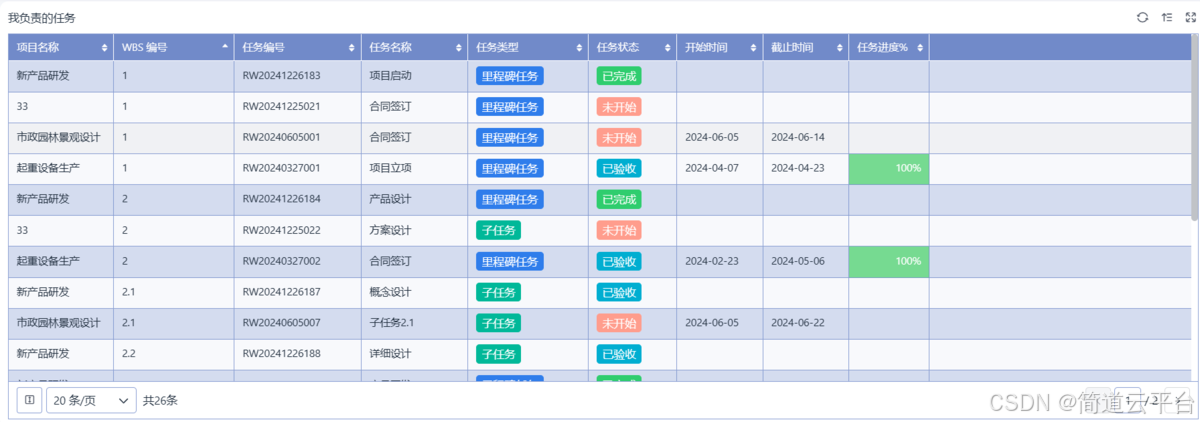Select task number RW20240605001
Screen dimensions: 1200x422
coord(281,137)
